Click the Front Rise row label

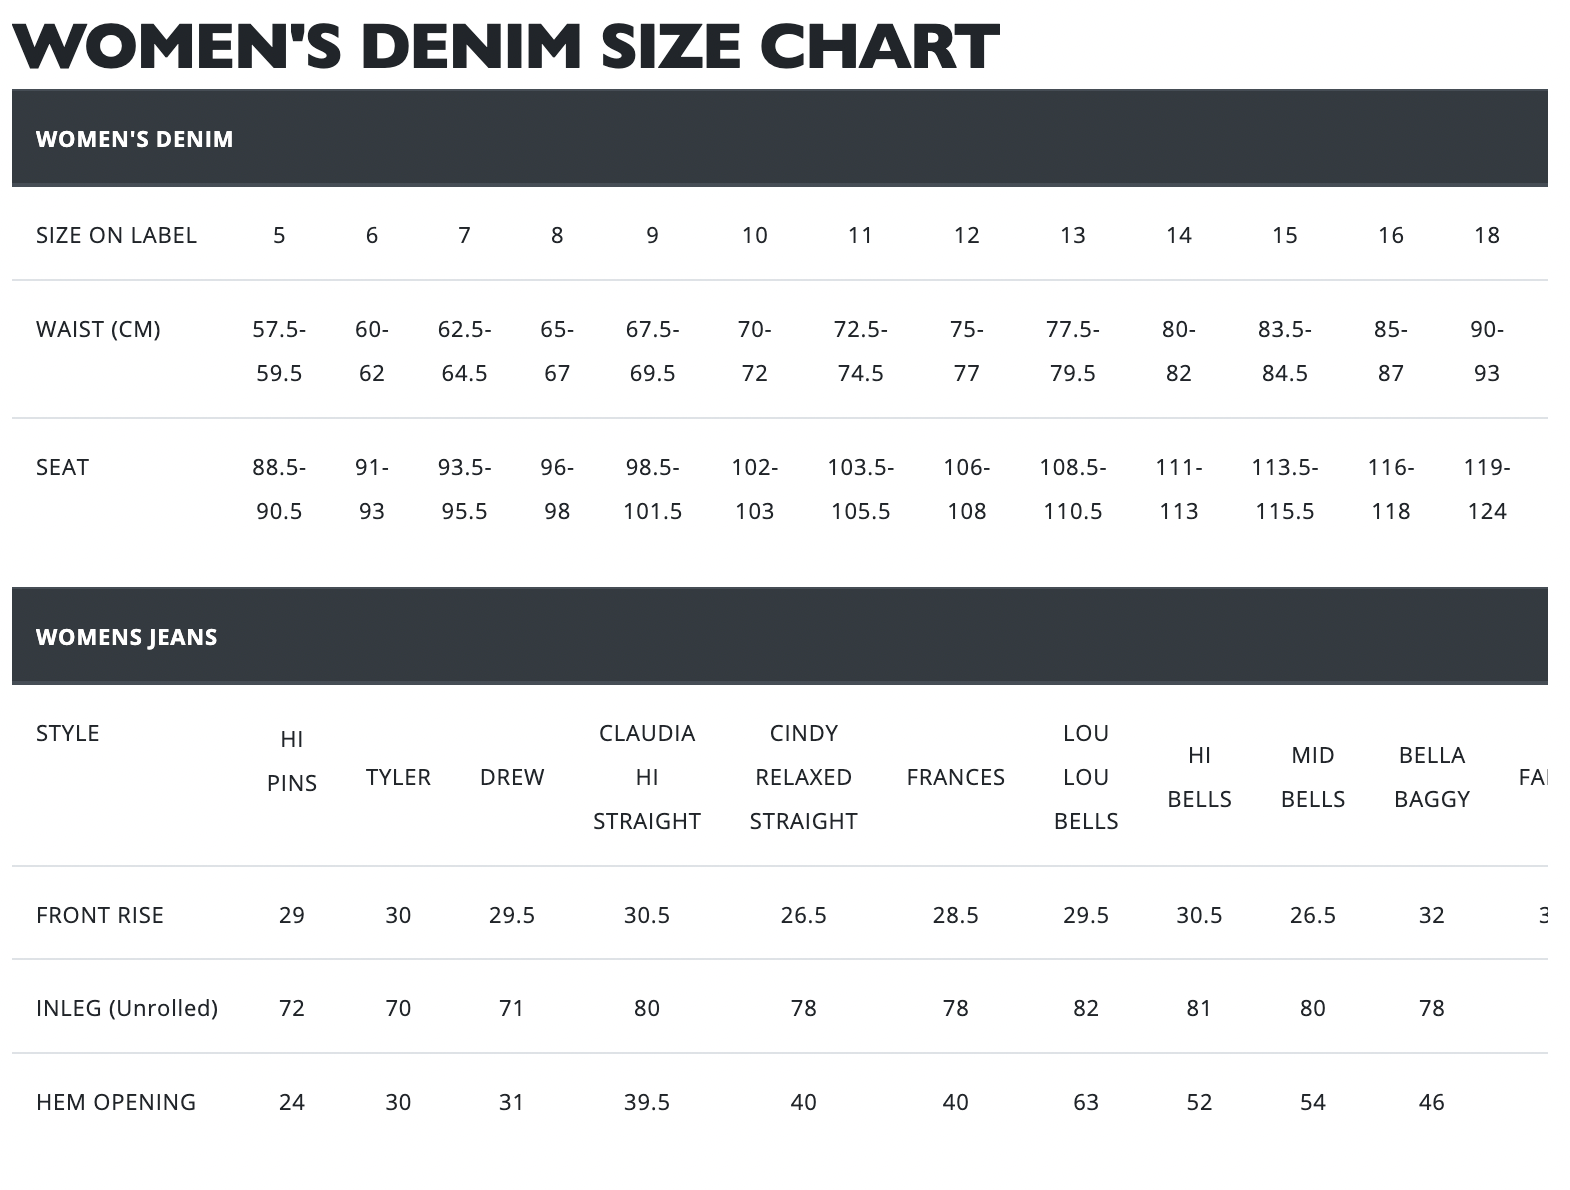click(x=99, y=915)
